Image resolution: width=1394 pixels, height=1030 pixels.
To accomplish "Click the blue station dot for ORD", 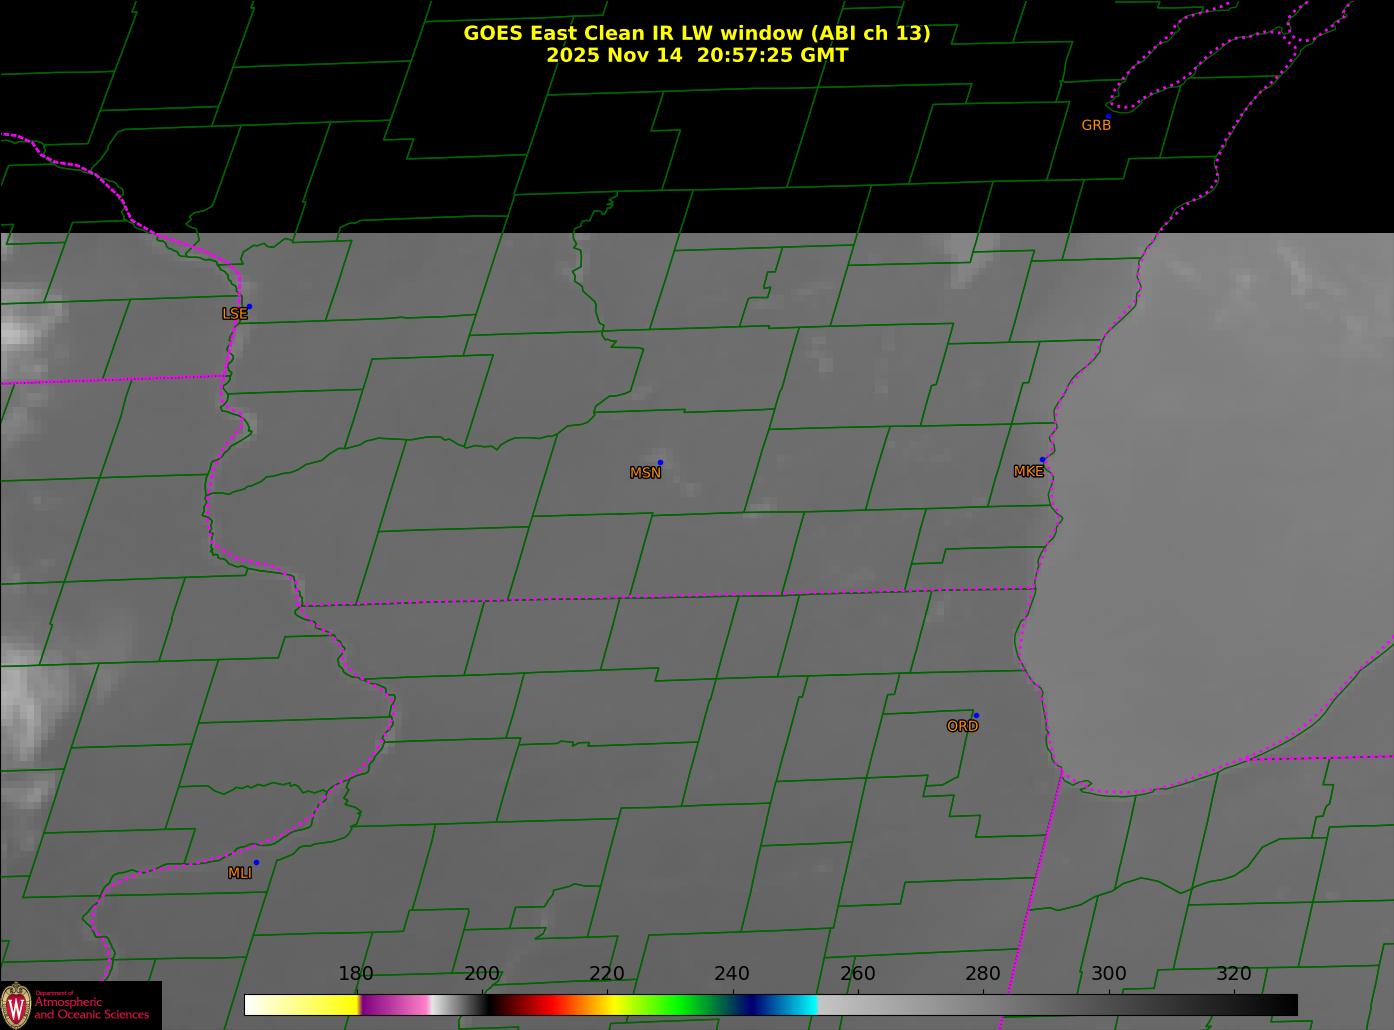I will tap(976, 715).
